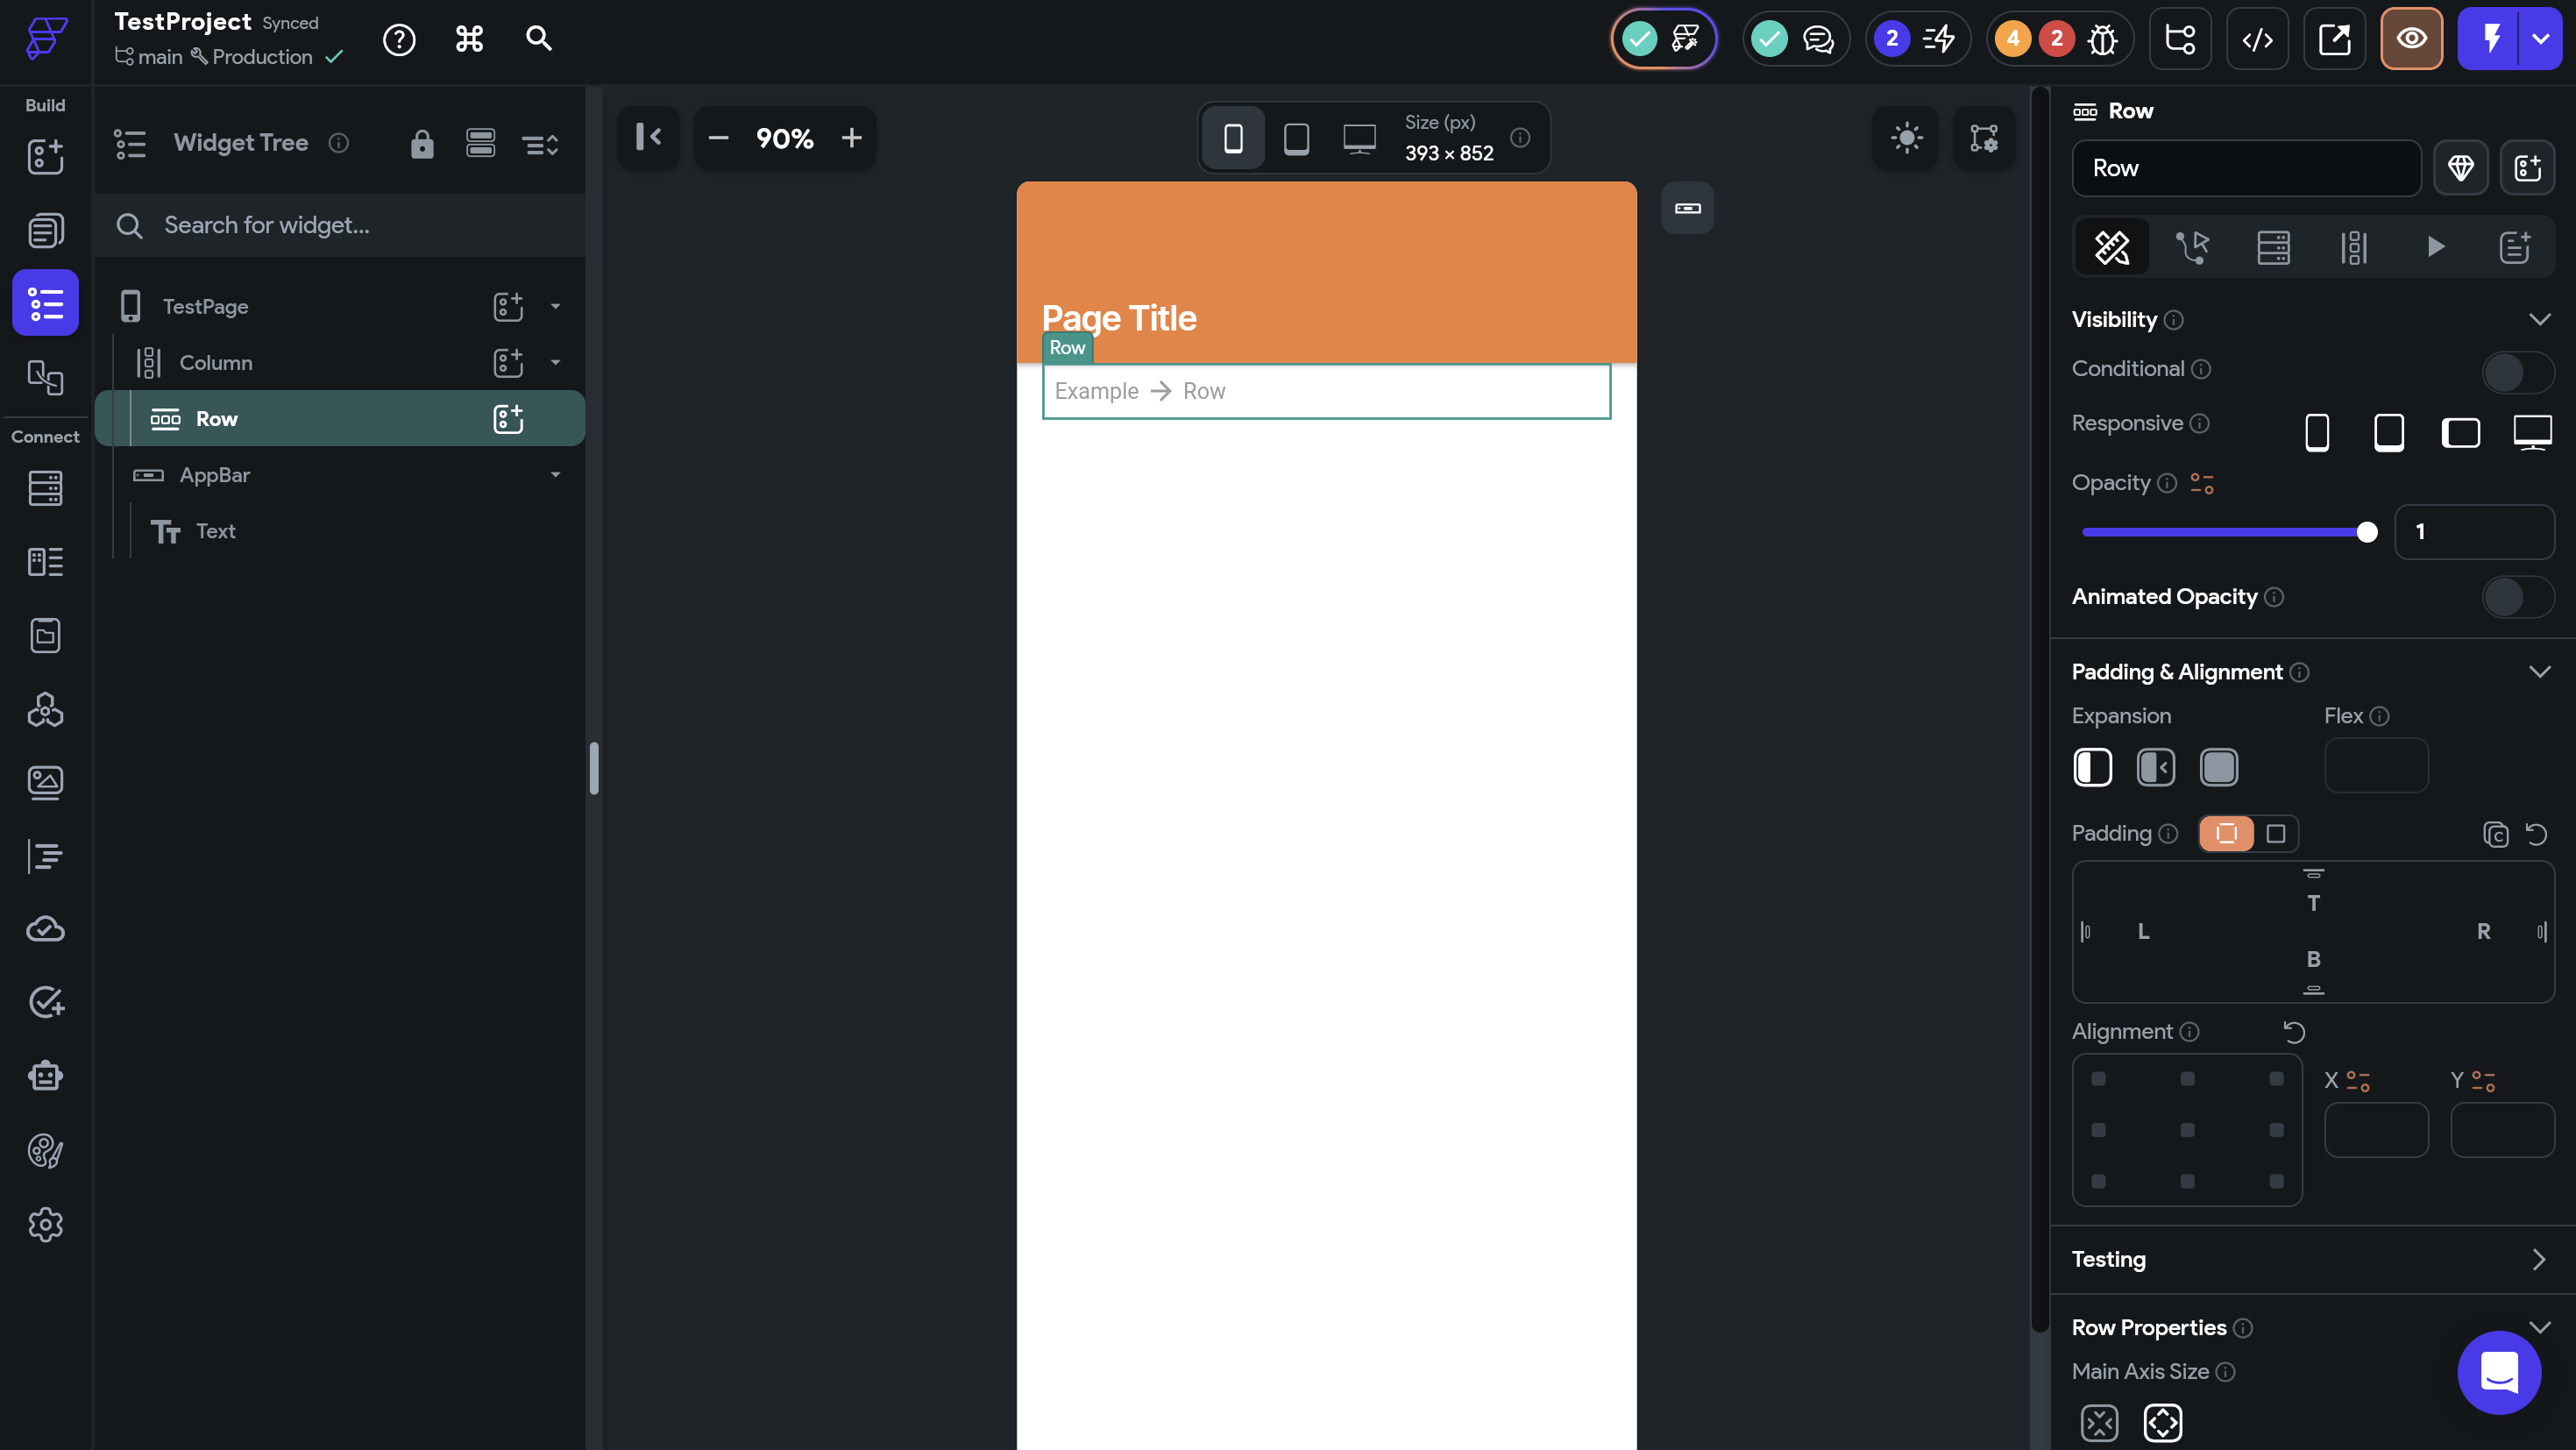Click the Run lightning bolt button
The width and height of the screenshot is (2576, 1450).
pos(2490,39)
